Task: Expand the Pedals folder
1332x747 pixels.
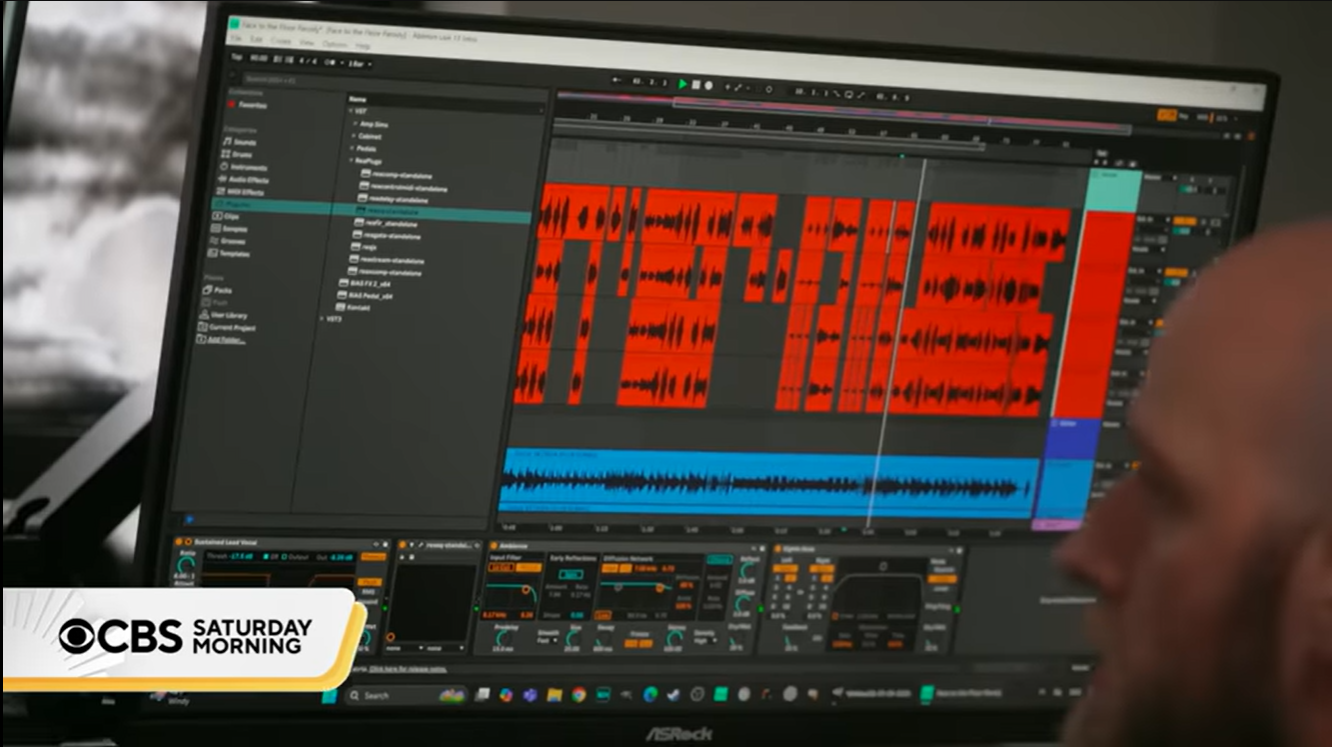Action: 354,148
